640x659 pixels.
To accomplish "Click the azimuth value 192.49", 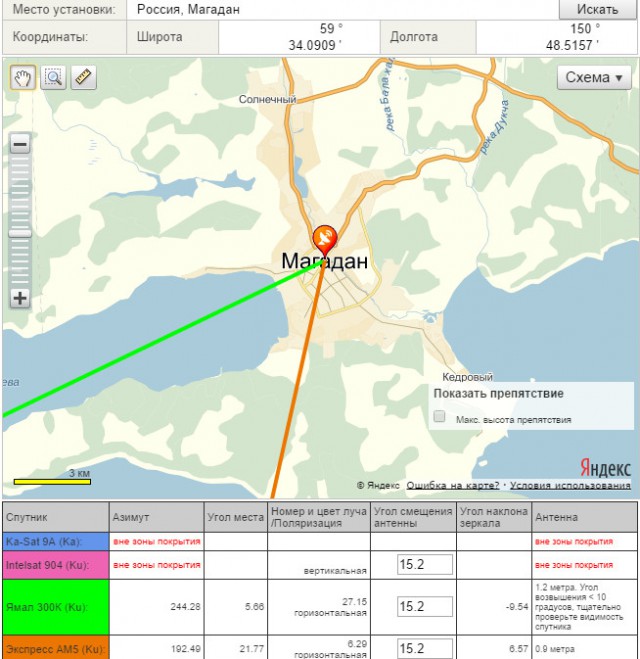I will pos(185,649).
